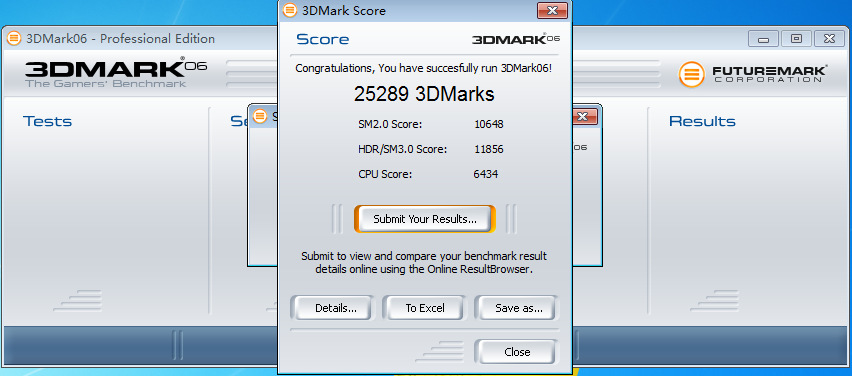Click the Submit Your Results button
Image resolution: width=852 pixels, height=376 pixels.
click(x=424, y=219)
